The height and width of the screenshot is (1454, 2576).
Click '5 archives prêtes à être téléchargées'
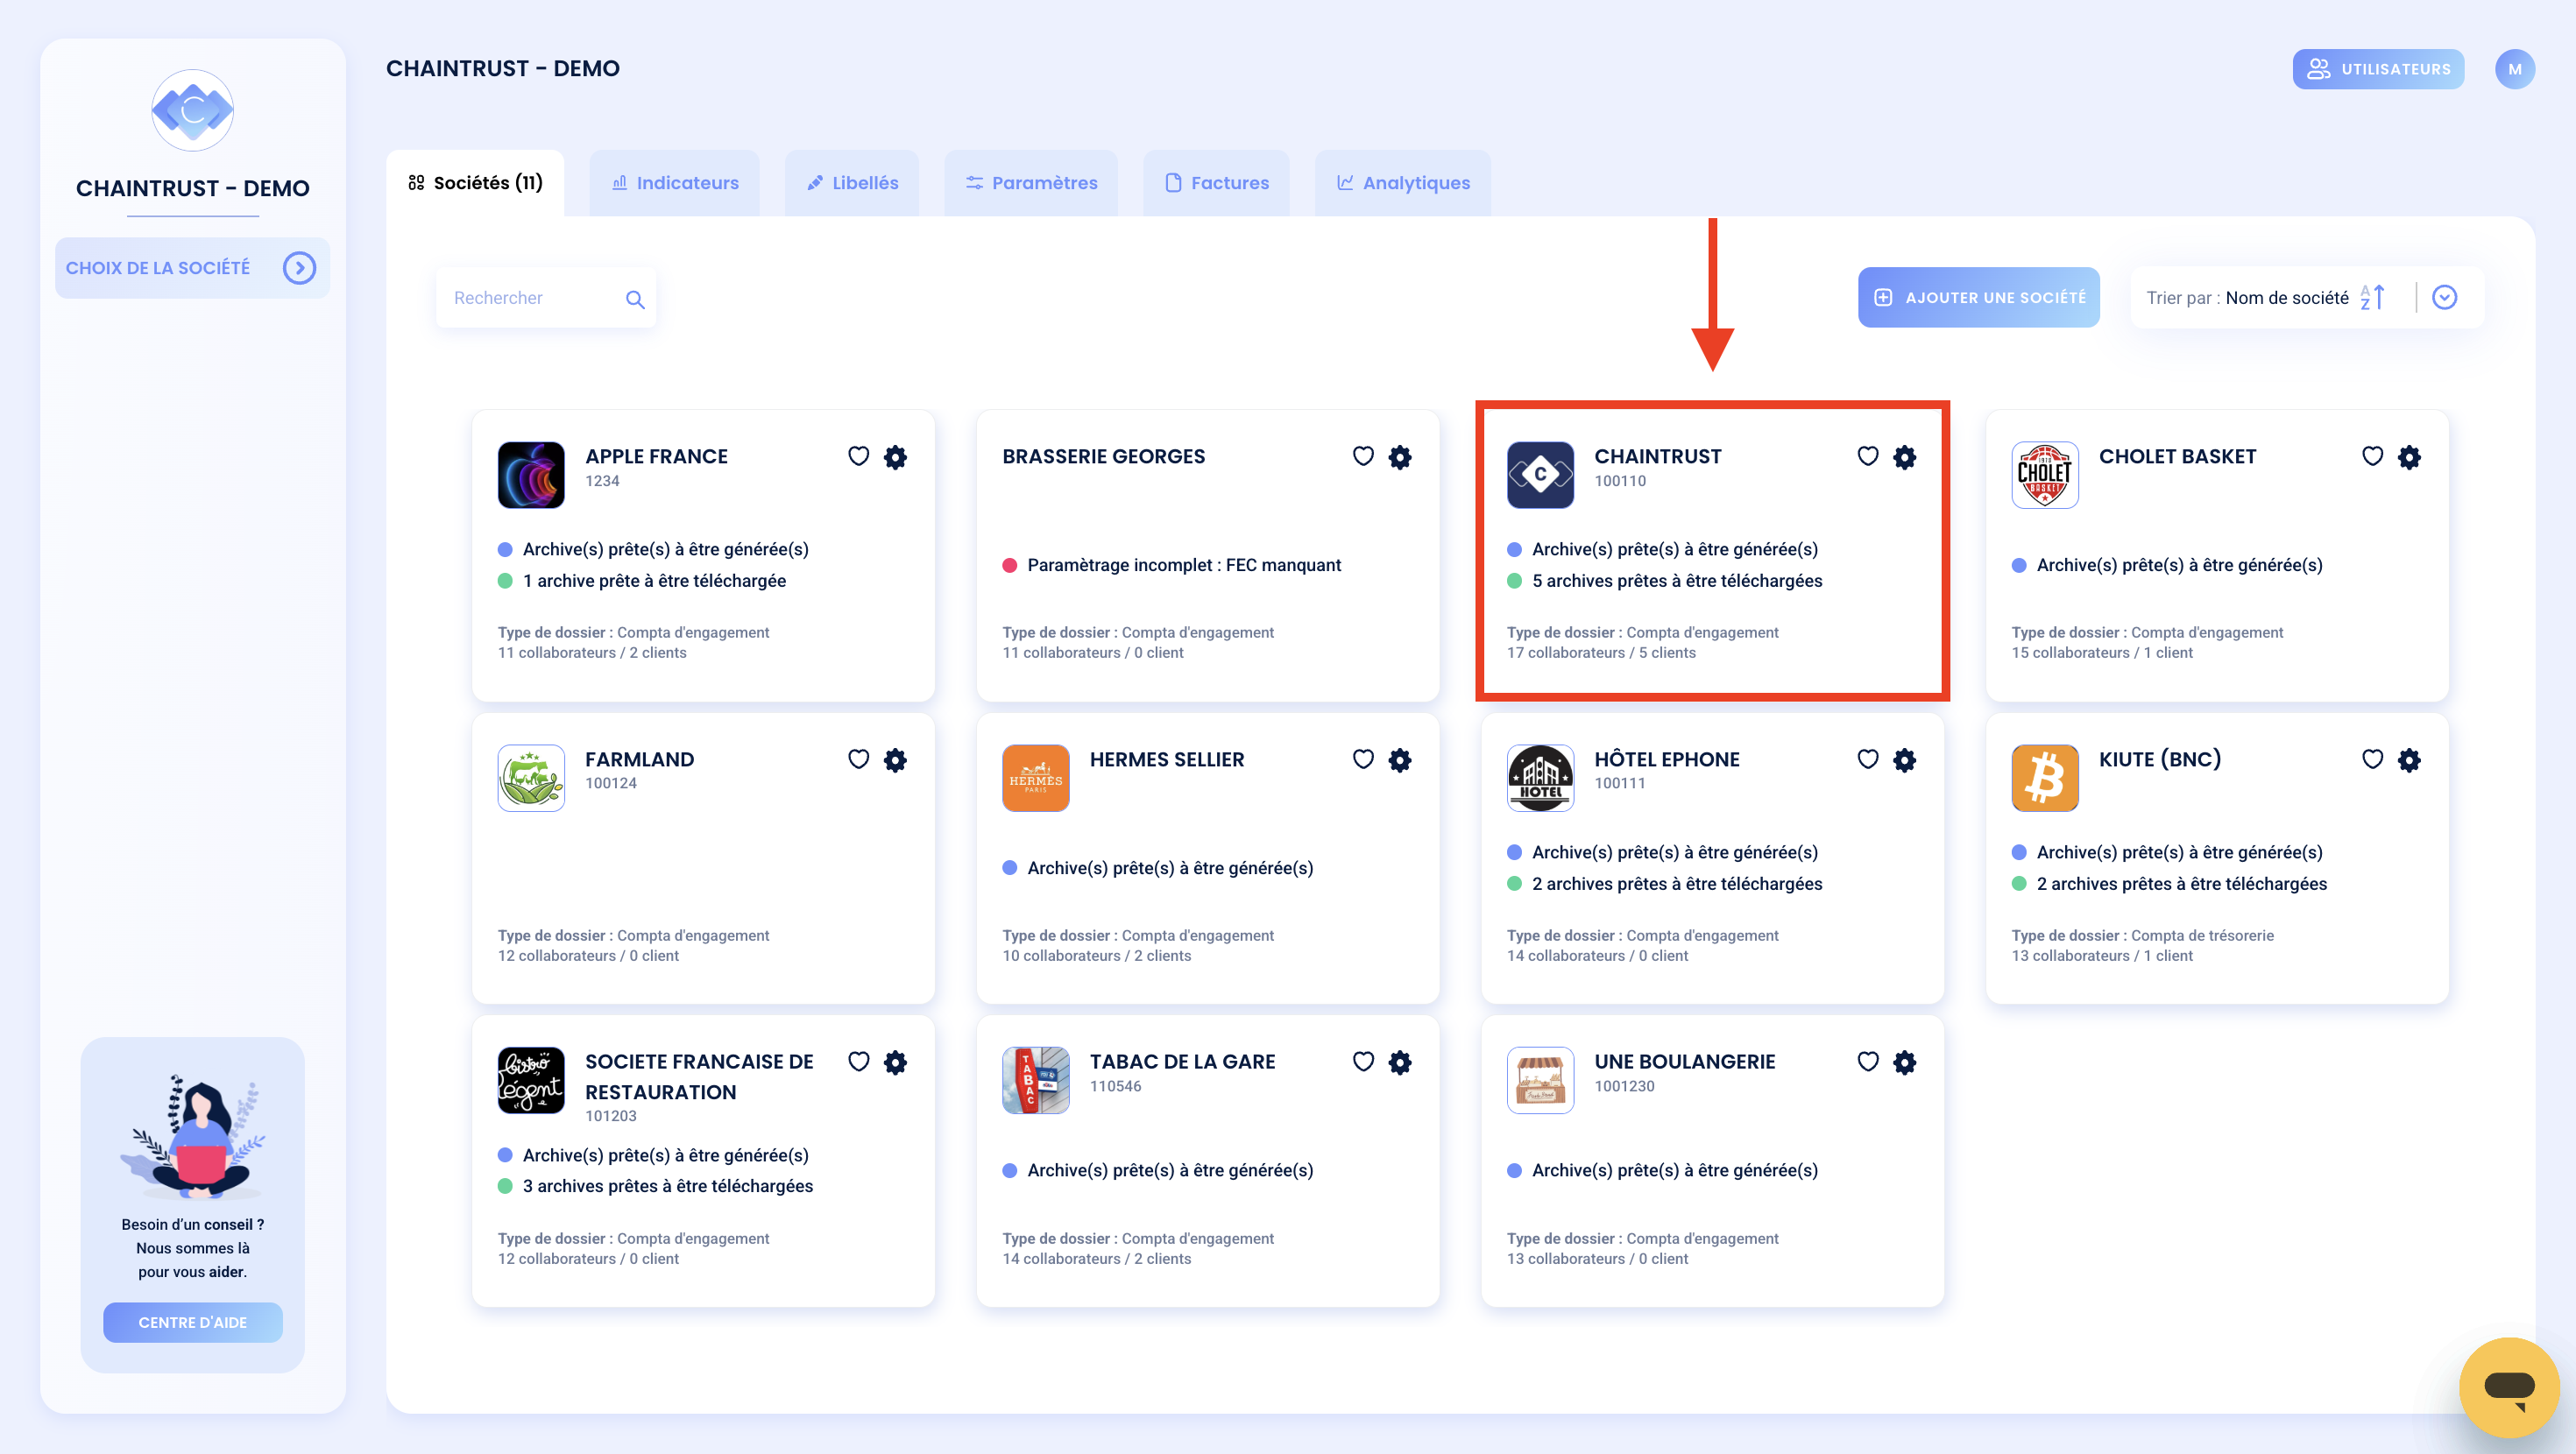pyautogui.click(x=1677, y=581)
